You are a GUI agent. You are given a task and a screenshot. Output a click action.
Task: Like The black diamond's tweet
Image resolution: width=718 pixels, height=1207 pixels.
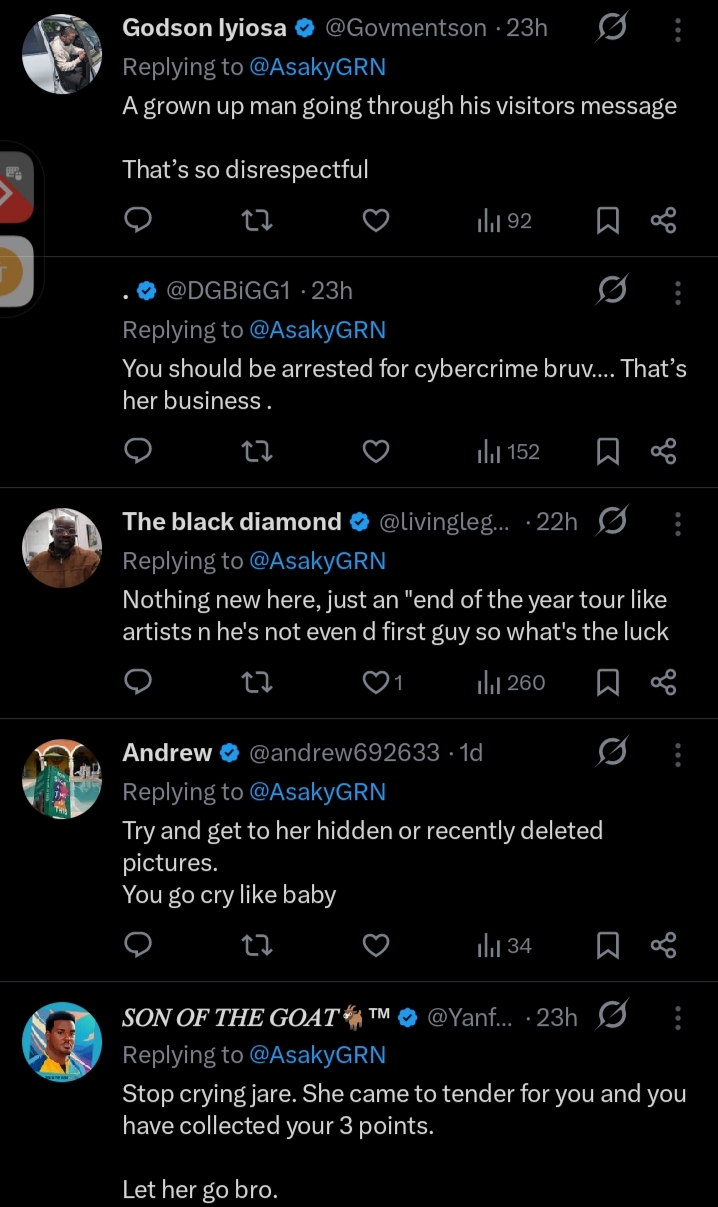click(376, 683)
